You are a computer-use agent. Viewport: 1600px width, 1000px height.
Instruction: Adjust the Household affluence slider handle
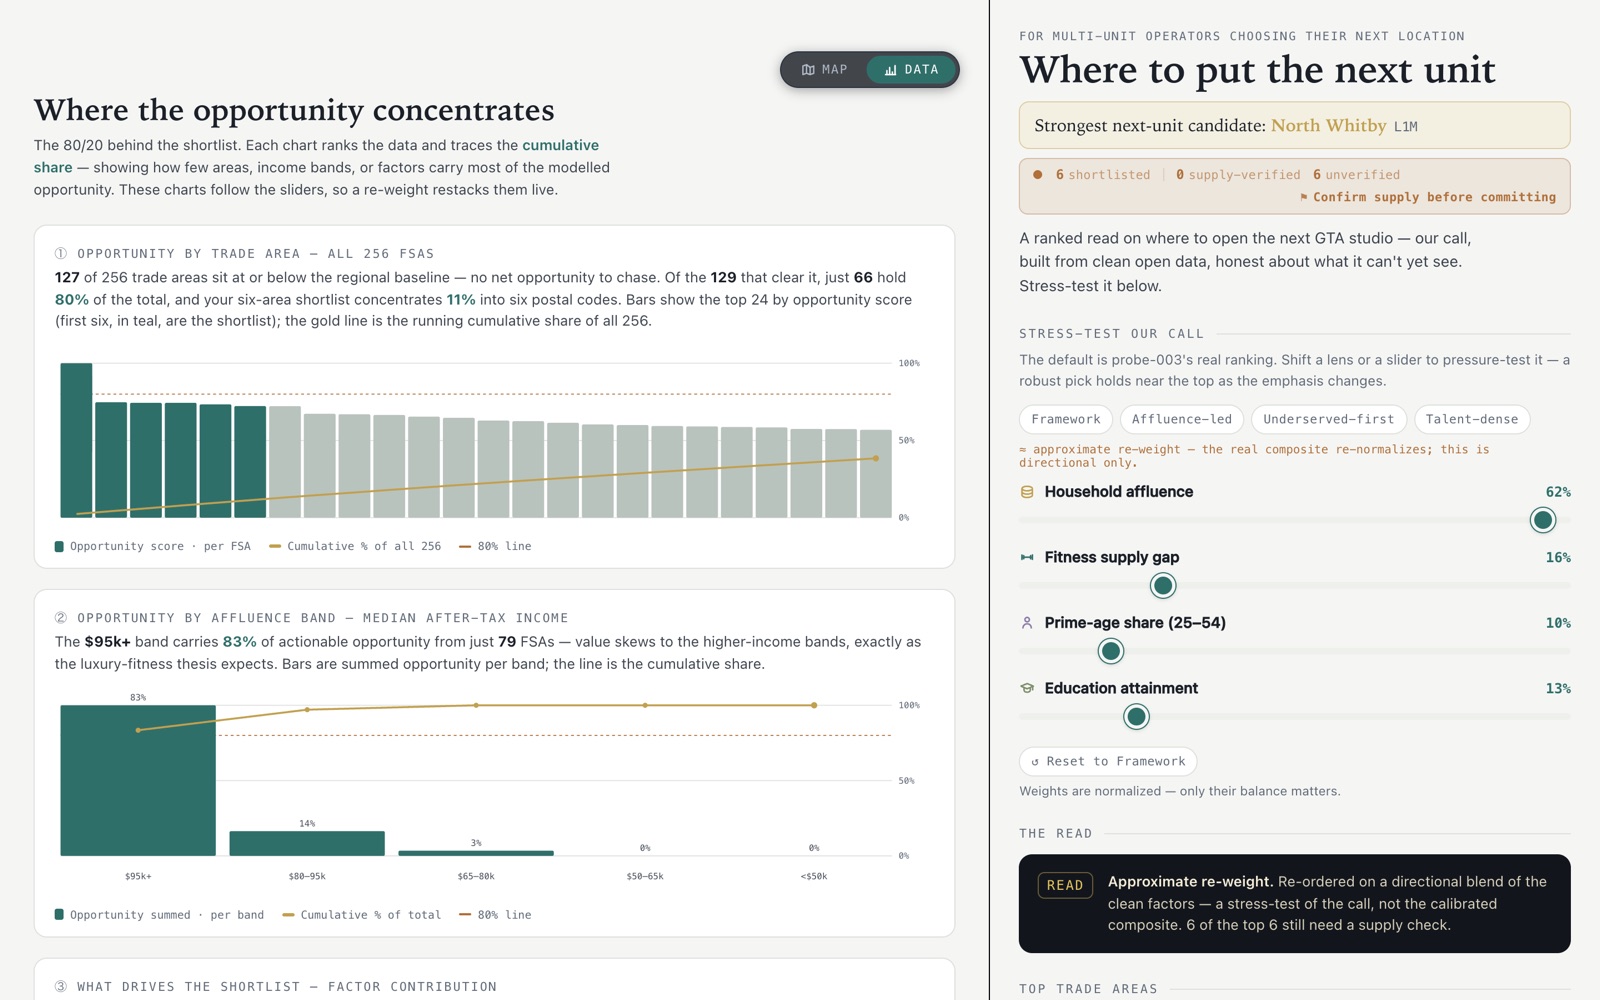point(1543,520)
